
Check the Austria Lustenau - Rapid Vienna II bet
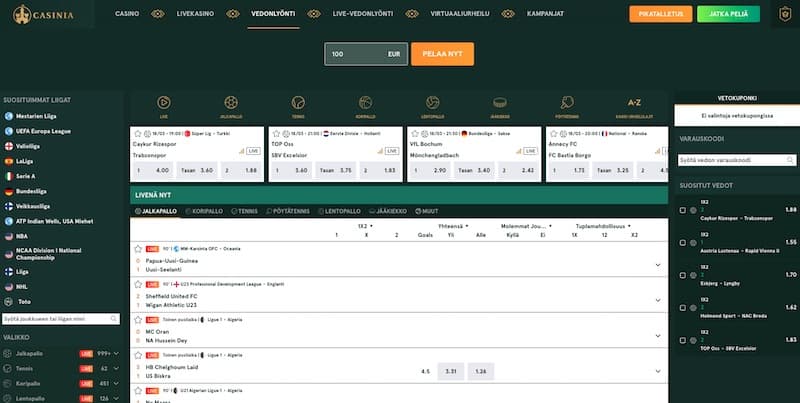[683, 243]
